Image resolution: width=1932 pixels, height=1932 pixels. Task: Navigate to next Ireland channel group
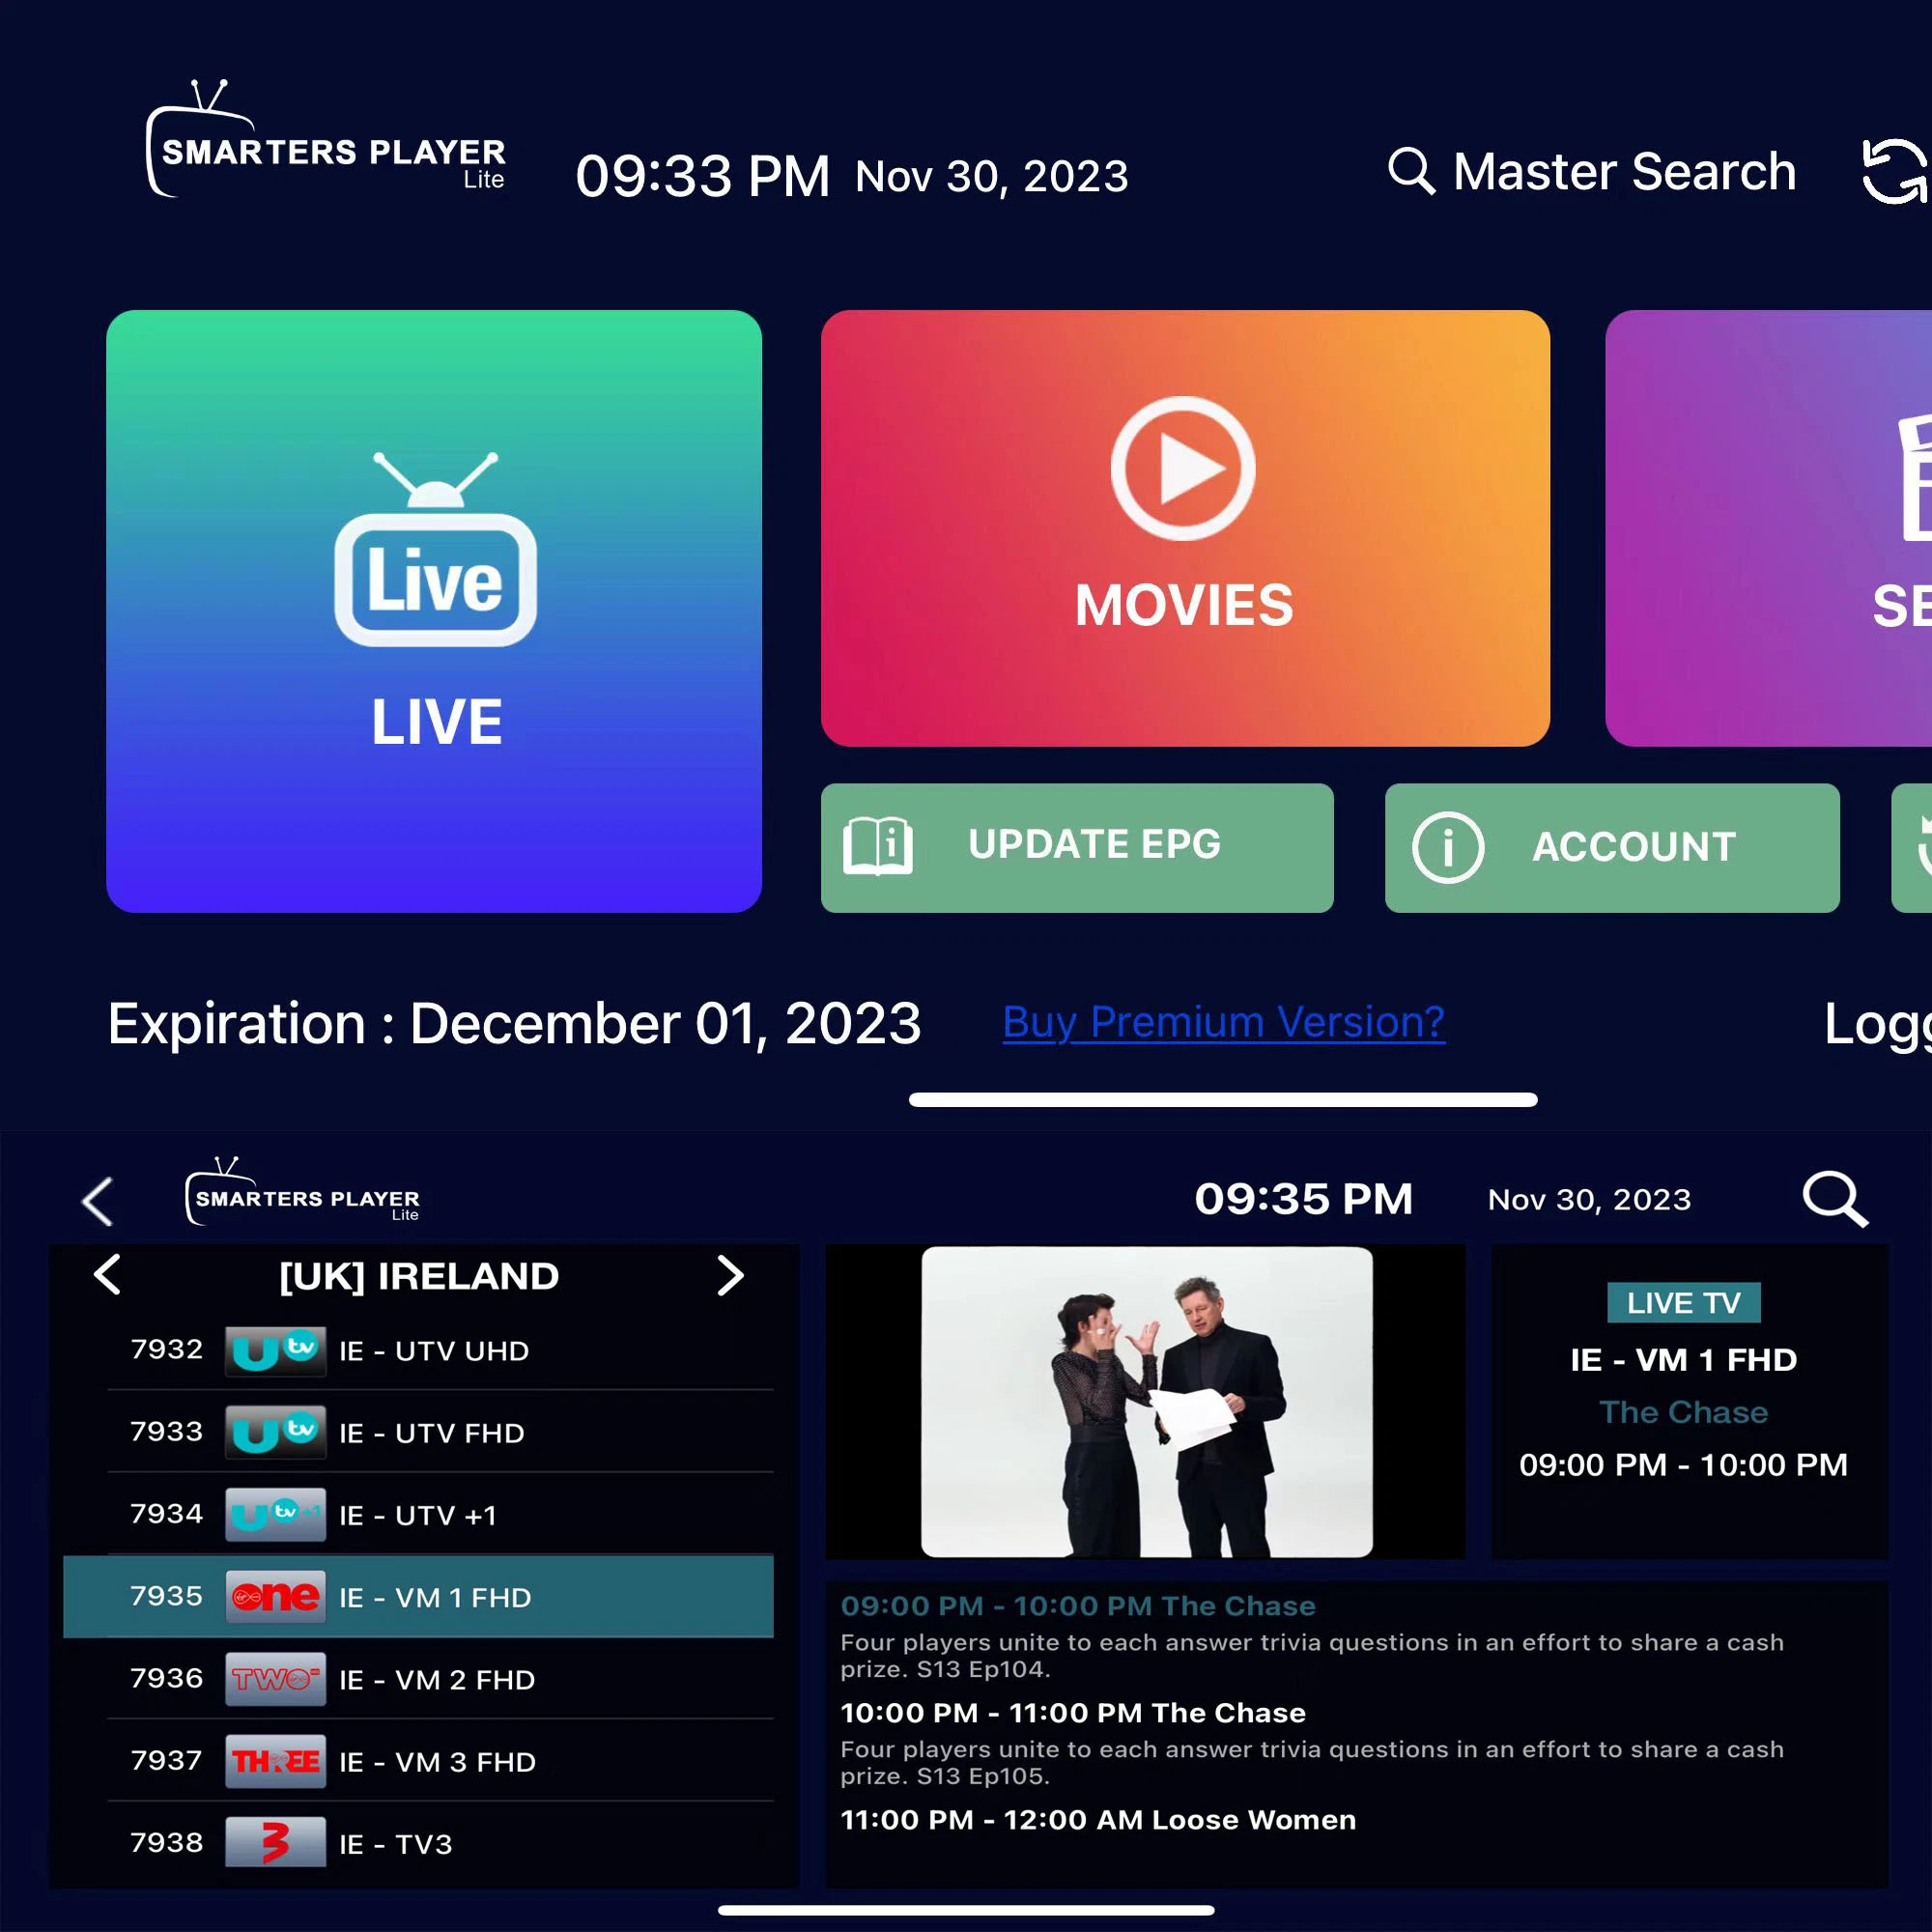click(x=730, y=1274)
